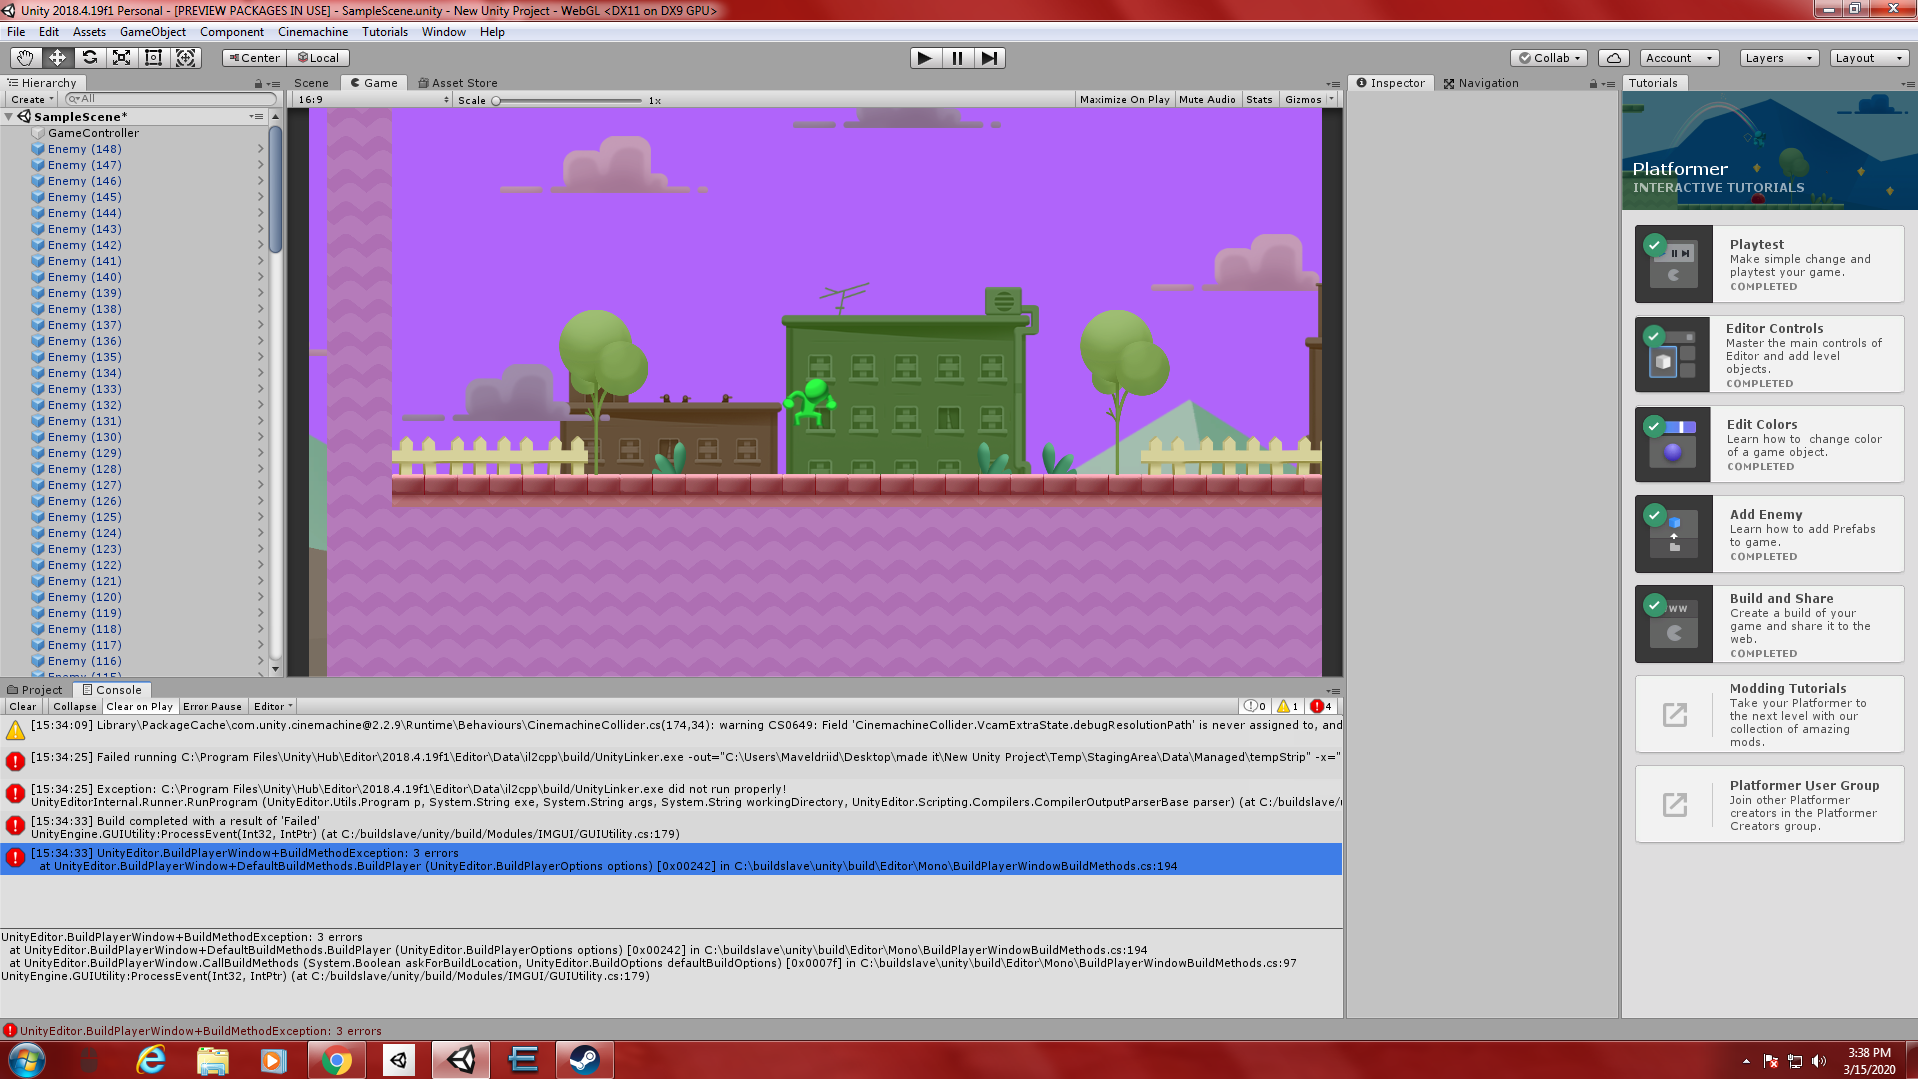Select the combined Transform tool
Screen dimensions: 1918x1079
point(185,58)
